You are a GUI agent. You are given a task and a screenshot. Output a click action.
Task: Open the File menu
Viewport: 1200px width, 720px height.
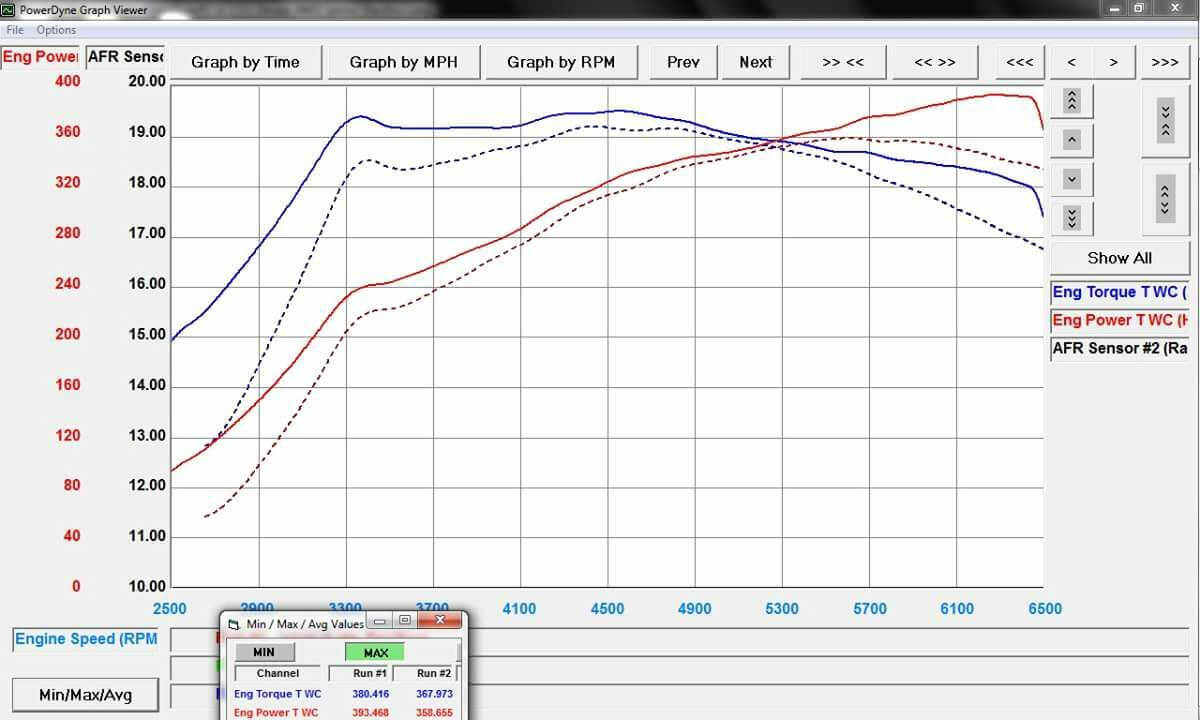pos(15,30)
